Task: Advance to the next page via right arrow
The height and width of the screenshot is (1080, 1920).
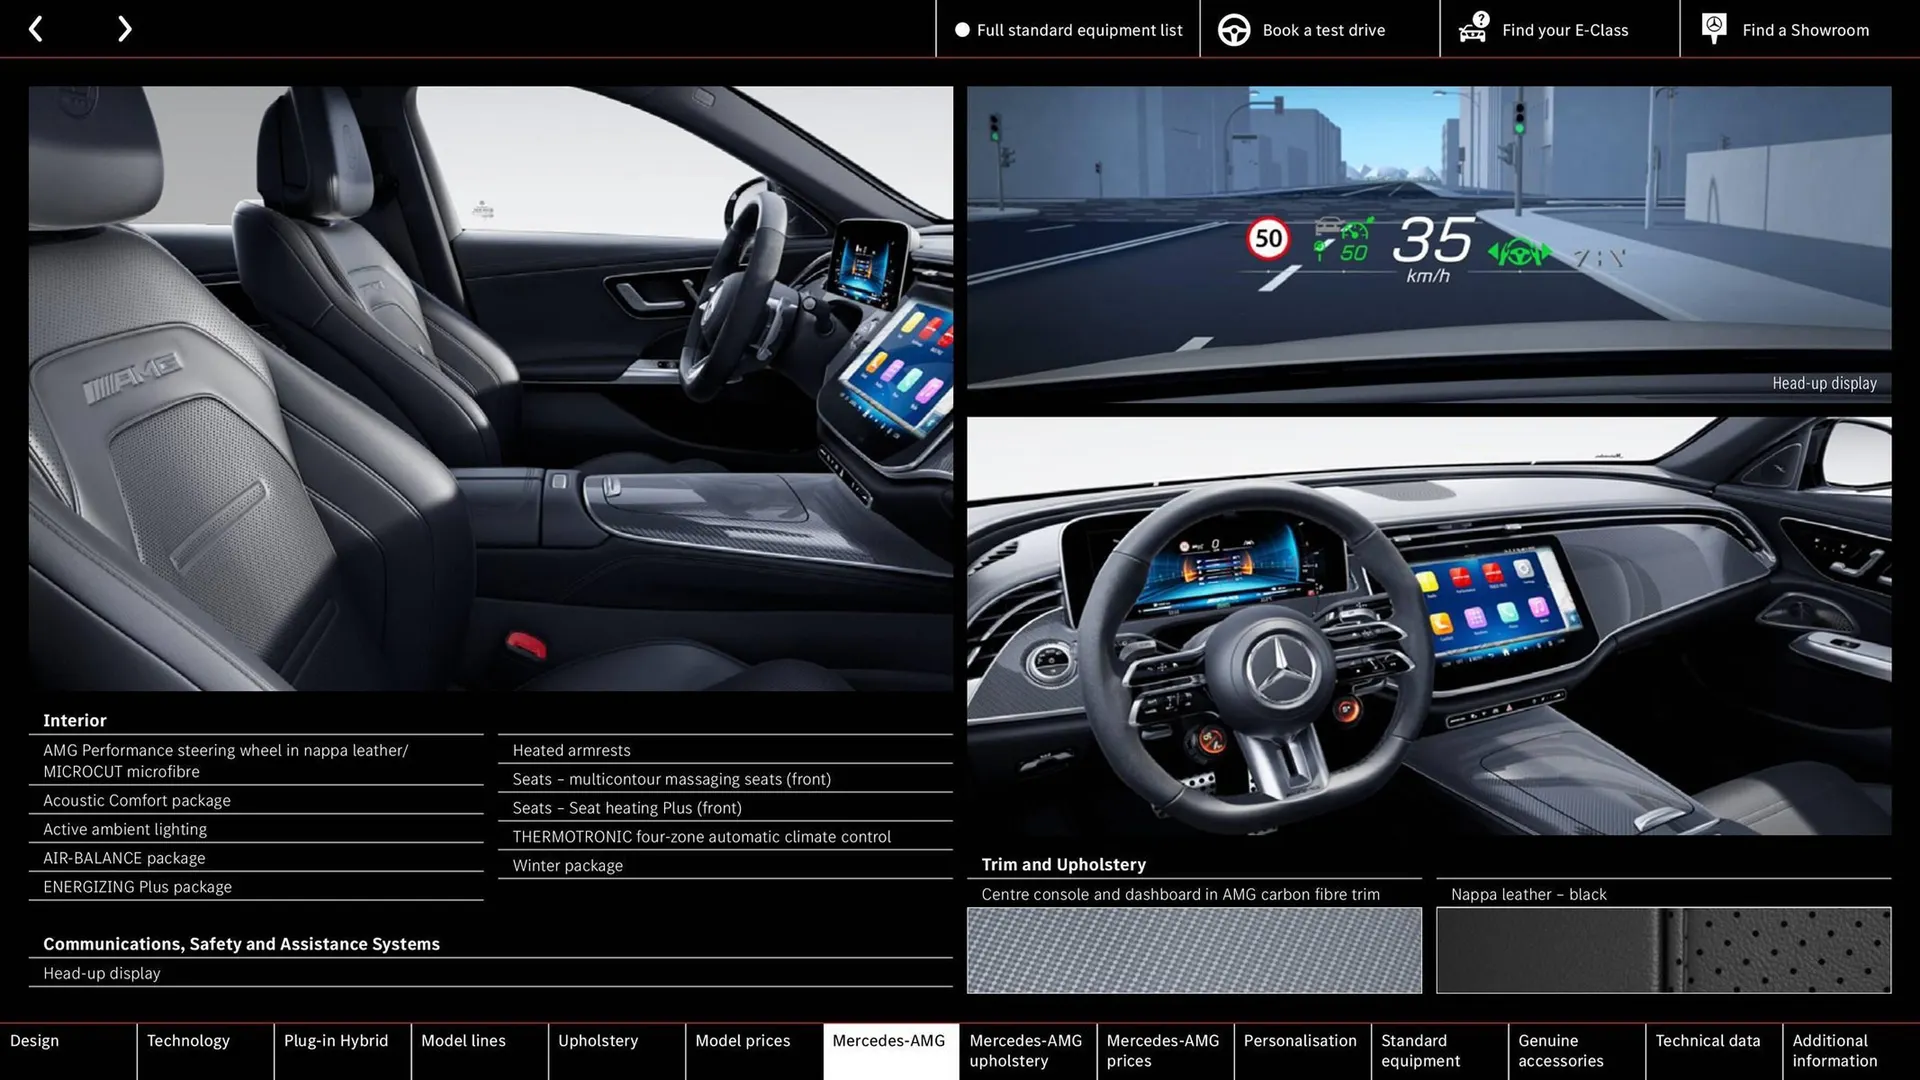Action: click(124, 28)
